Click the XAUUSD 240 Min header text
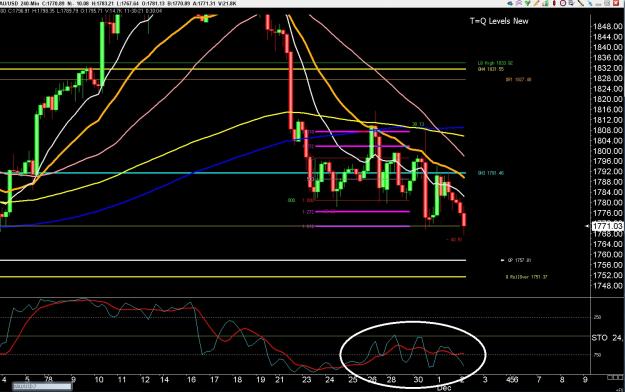The width and height of the screenshot is (625, 392). (19, 3)
